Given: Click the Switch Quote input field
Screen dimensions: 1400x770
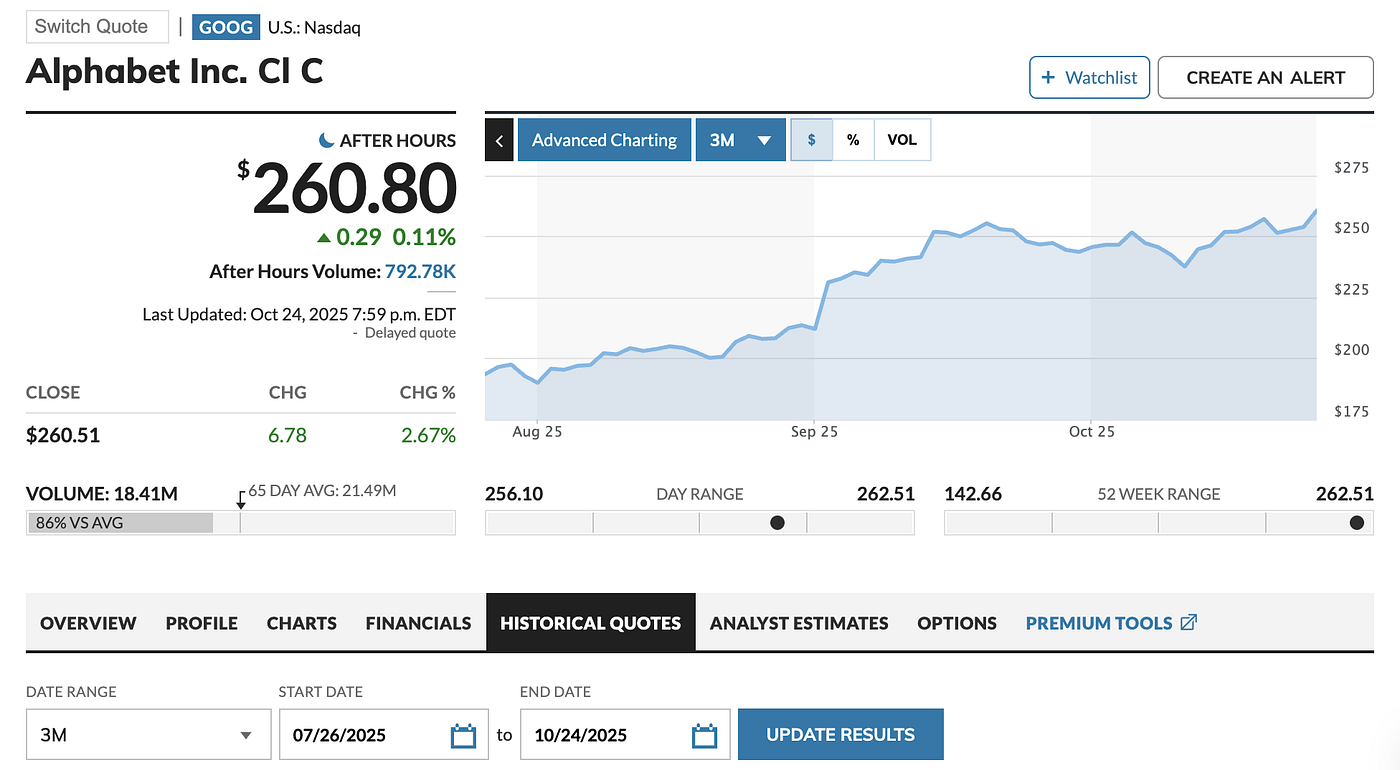Looking at the screenshot, I should (96, 27).
